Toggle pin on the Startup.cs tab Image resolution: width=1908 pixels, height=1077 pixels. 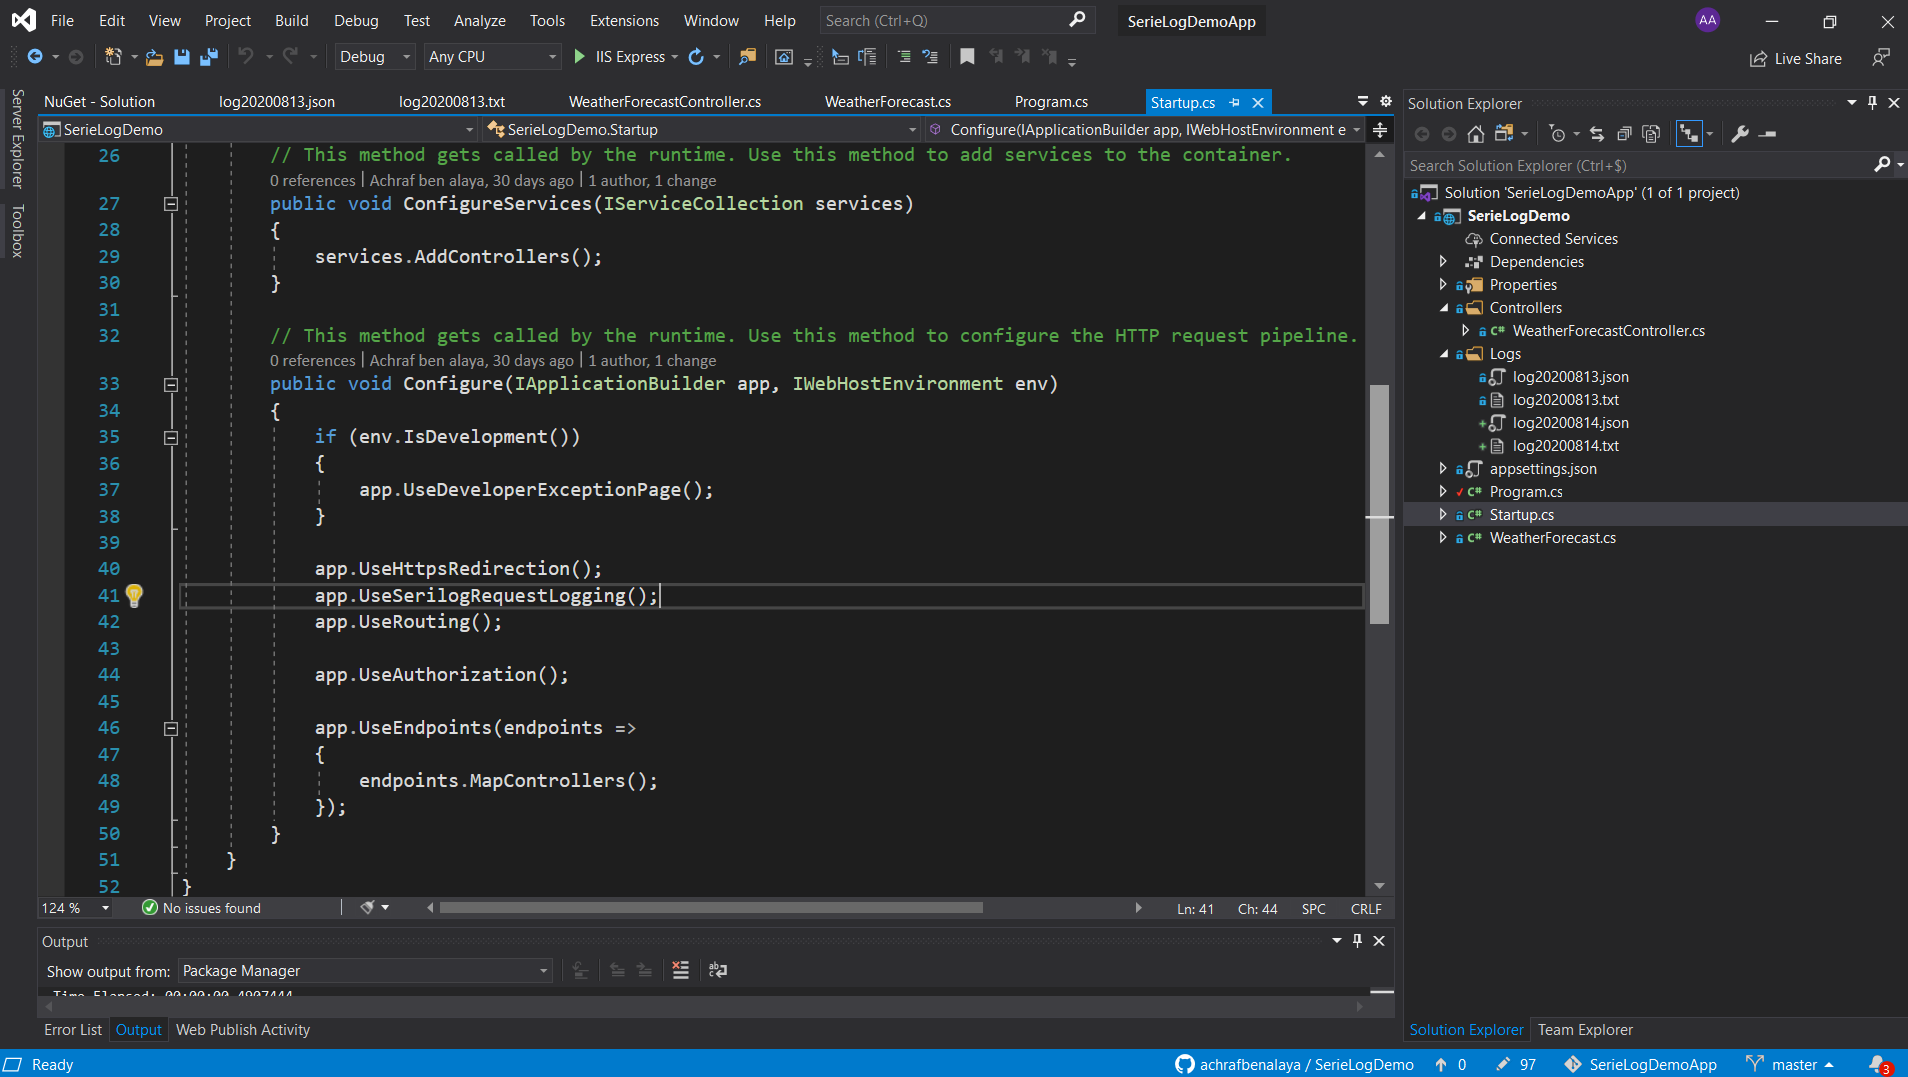(x=1235, y=102)
